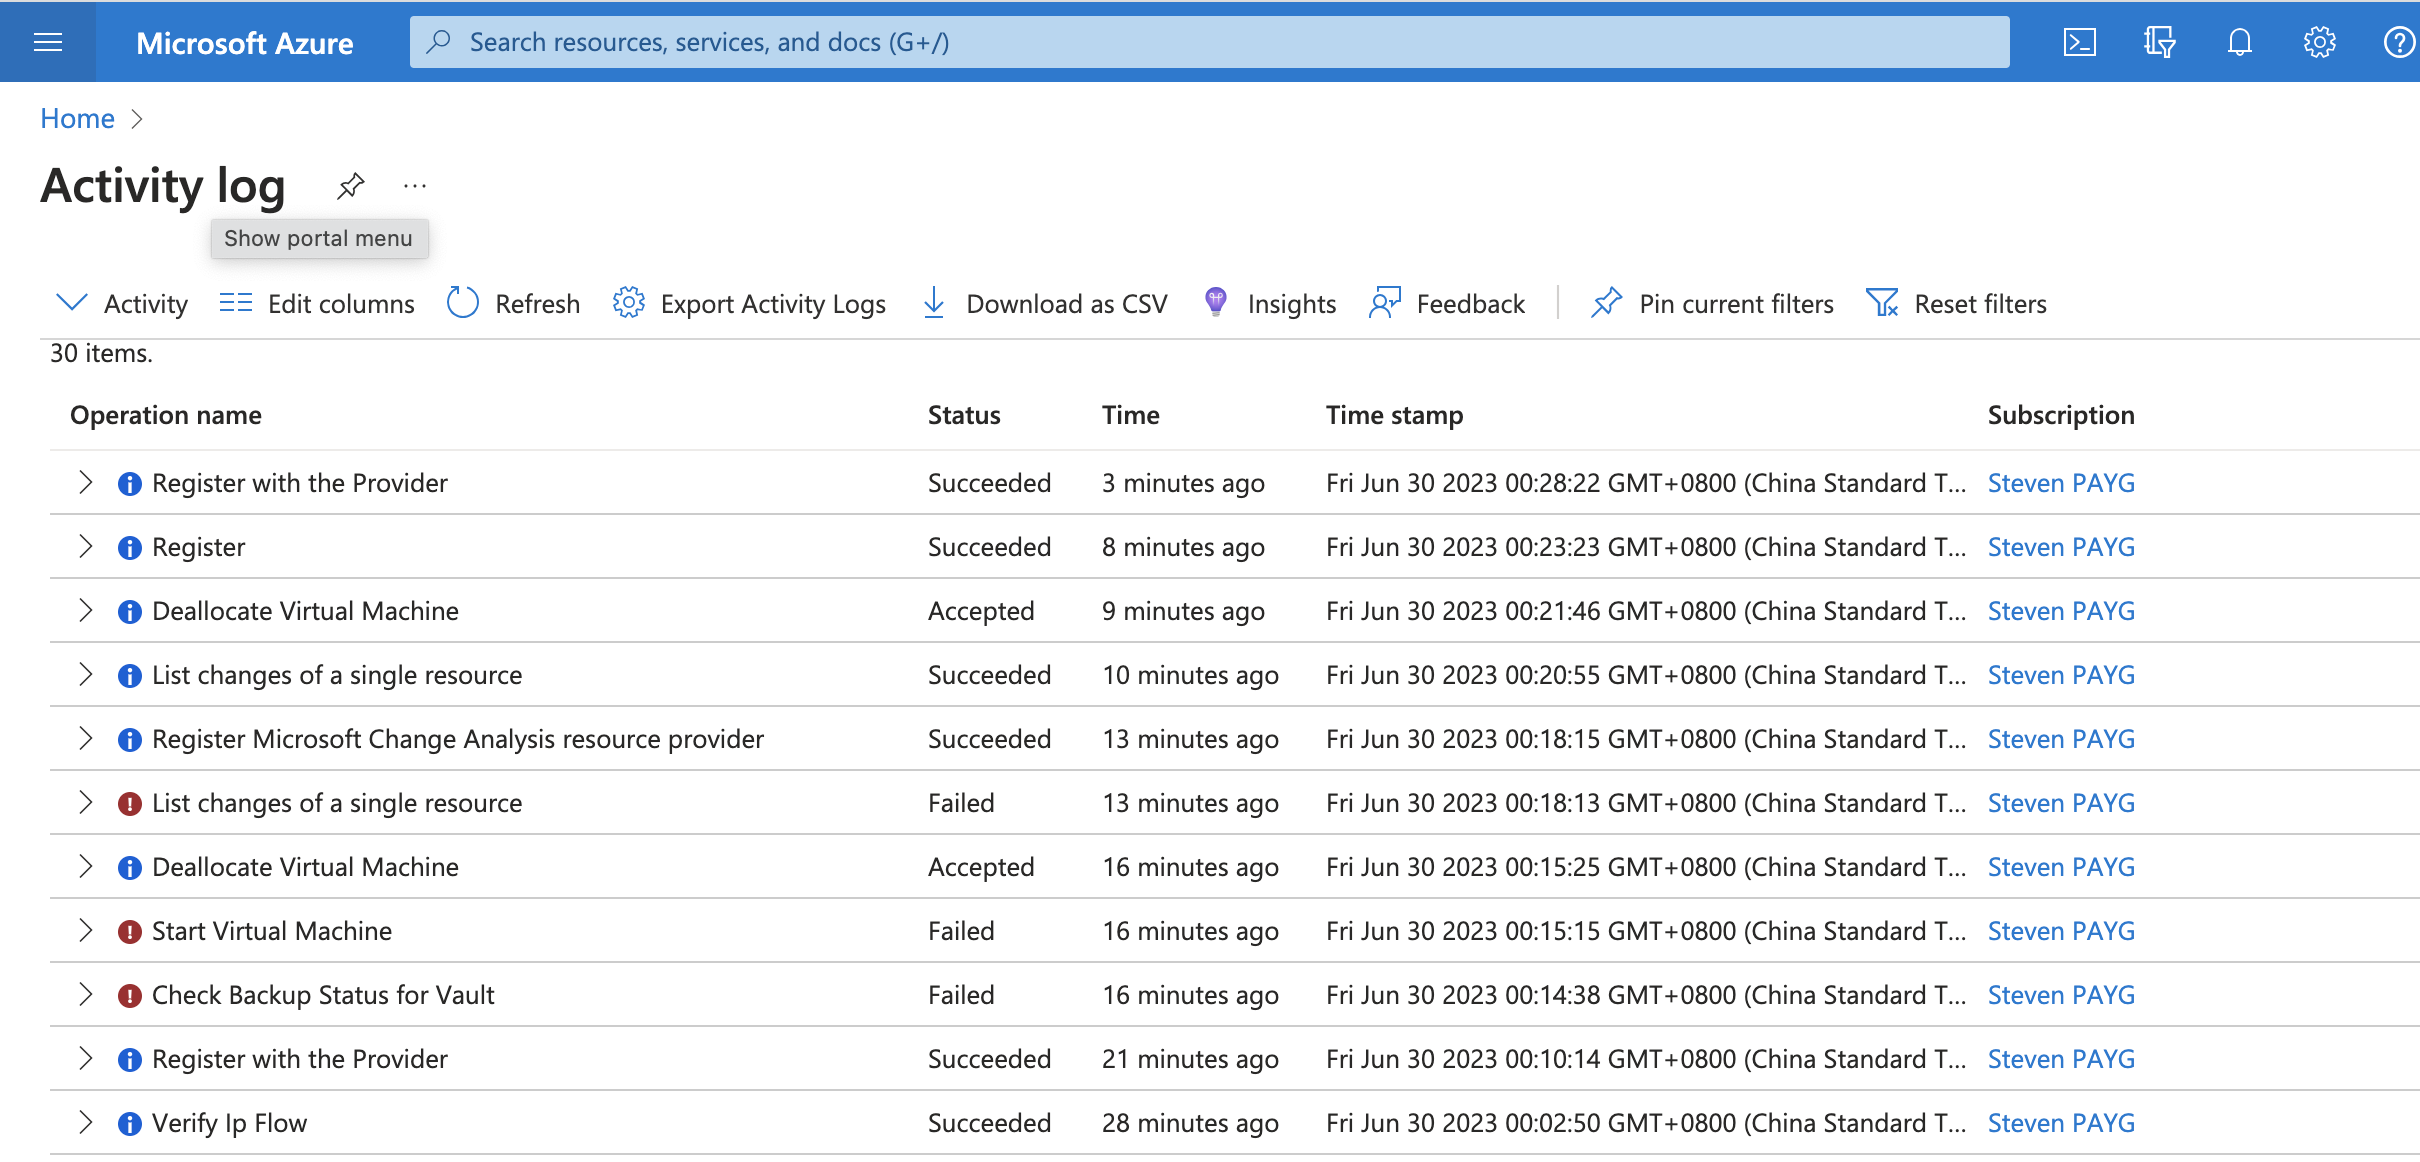Expand the Check Backup Status for Vault entry
This screenshot has width=2420, height=1162.
click(x=86, y=995)
